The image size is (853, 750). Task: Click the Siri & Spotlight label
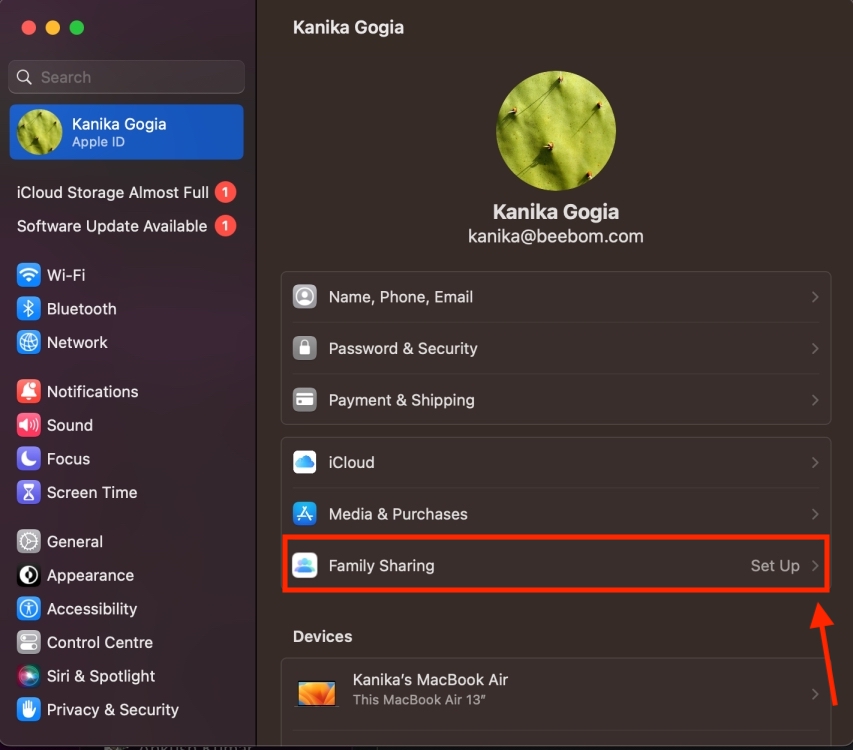point(101,677)
